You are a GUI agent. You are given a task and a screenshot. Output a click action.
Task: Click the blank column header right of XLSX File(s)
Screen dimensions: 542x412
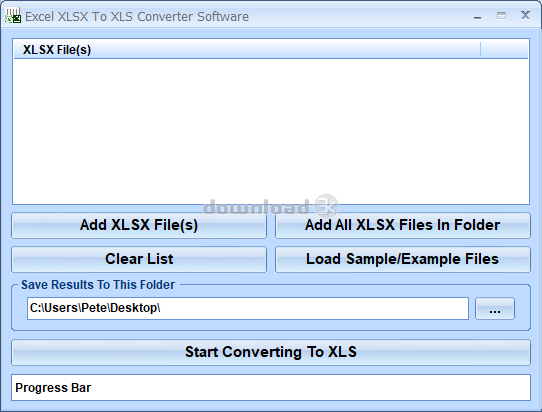[x=504, y=50]
